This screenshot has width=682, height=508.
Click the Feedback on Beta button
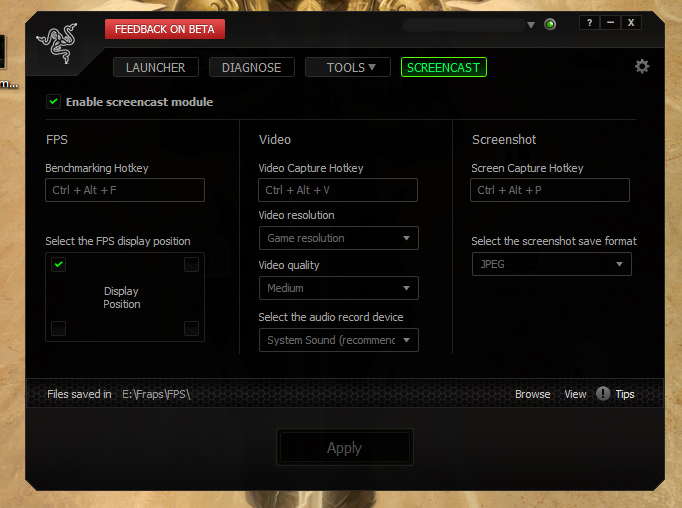click(x=165, y=29)
